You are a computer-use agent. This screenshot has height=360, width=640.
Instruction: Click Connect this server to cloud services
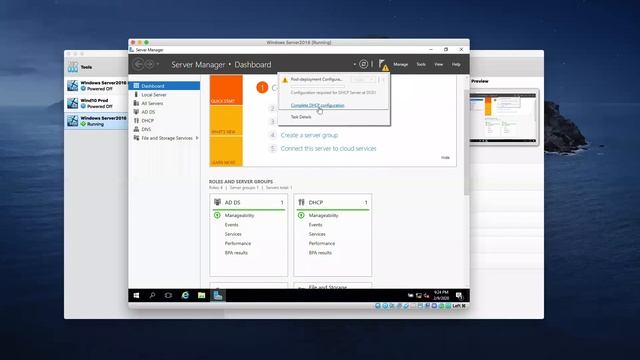point(329,149)
